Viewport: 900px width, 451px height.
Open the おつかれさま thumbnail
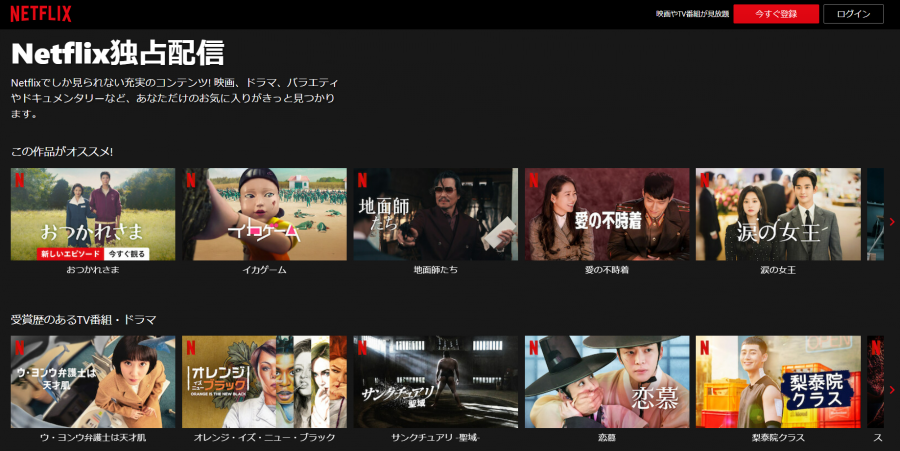[x=93, y=214]
